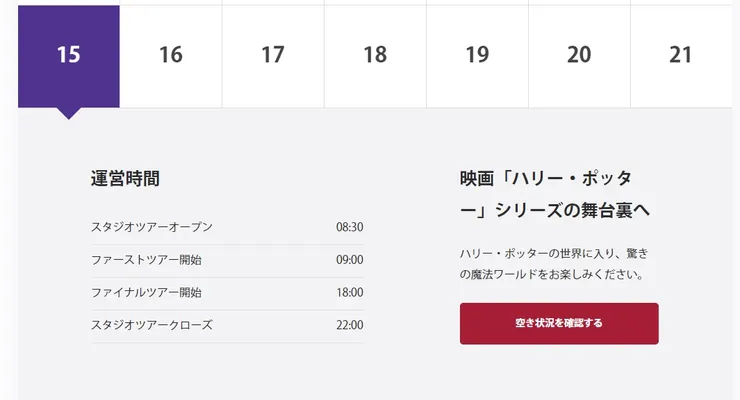Switch to date 19
Image resolution: width=740 pixels, height=400 pixels.
click(477, 56)
